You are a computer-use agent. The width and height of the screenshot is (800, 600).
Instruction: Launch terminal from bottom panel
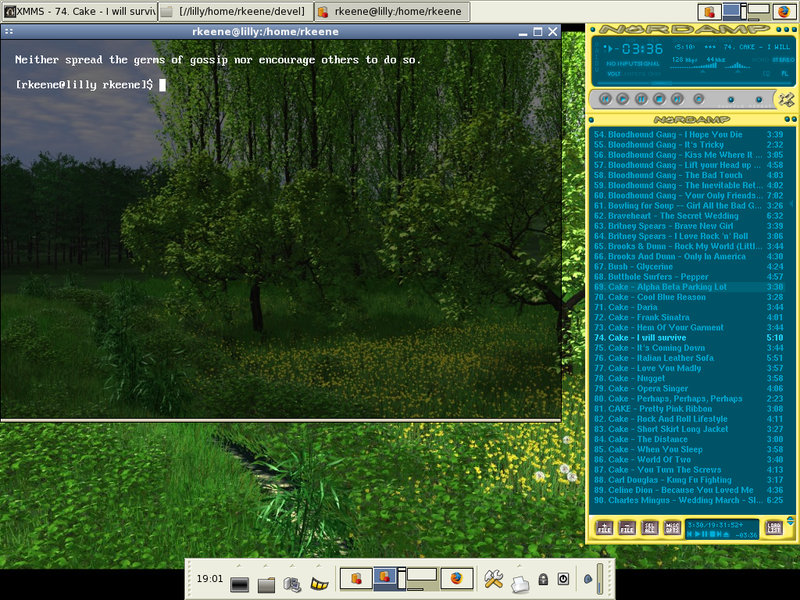239,584
